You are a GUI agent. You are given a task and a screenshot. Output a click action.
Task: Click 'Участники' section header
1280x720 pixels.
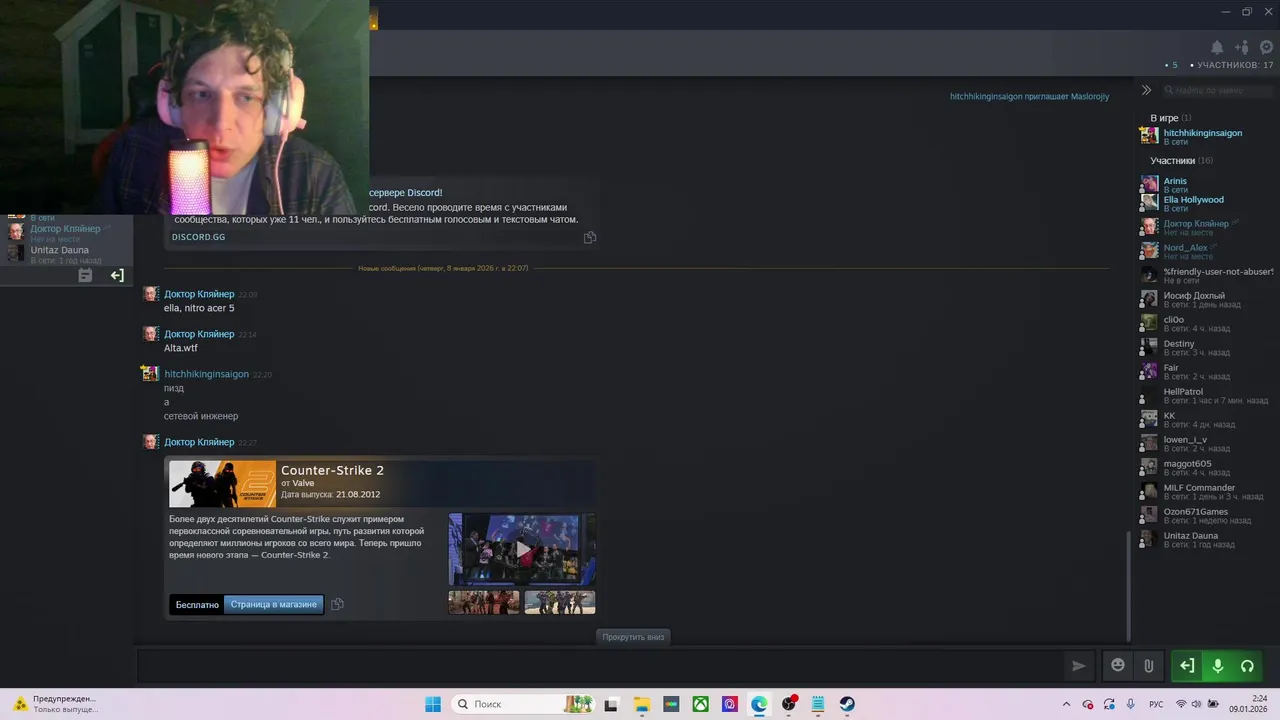(x=1181, y=161)
